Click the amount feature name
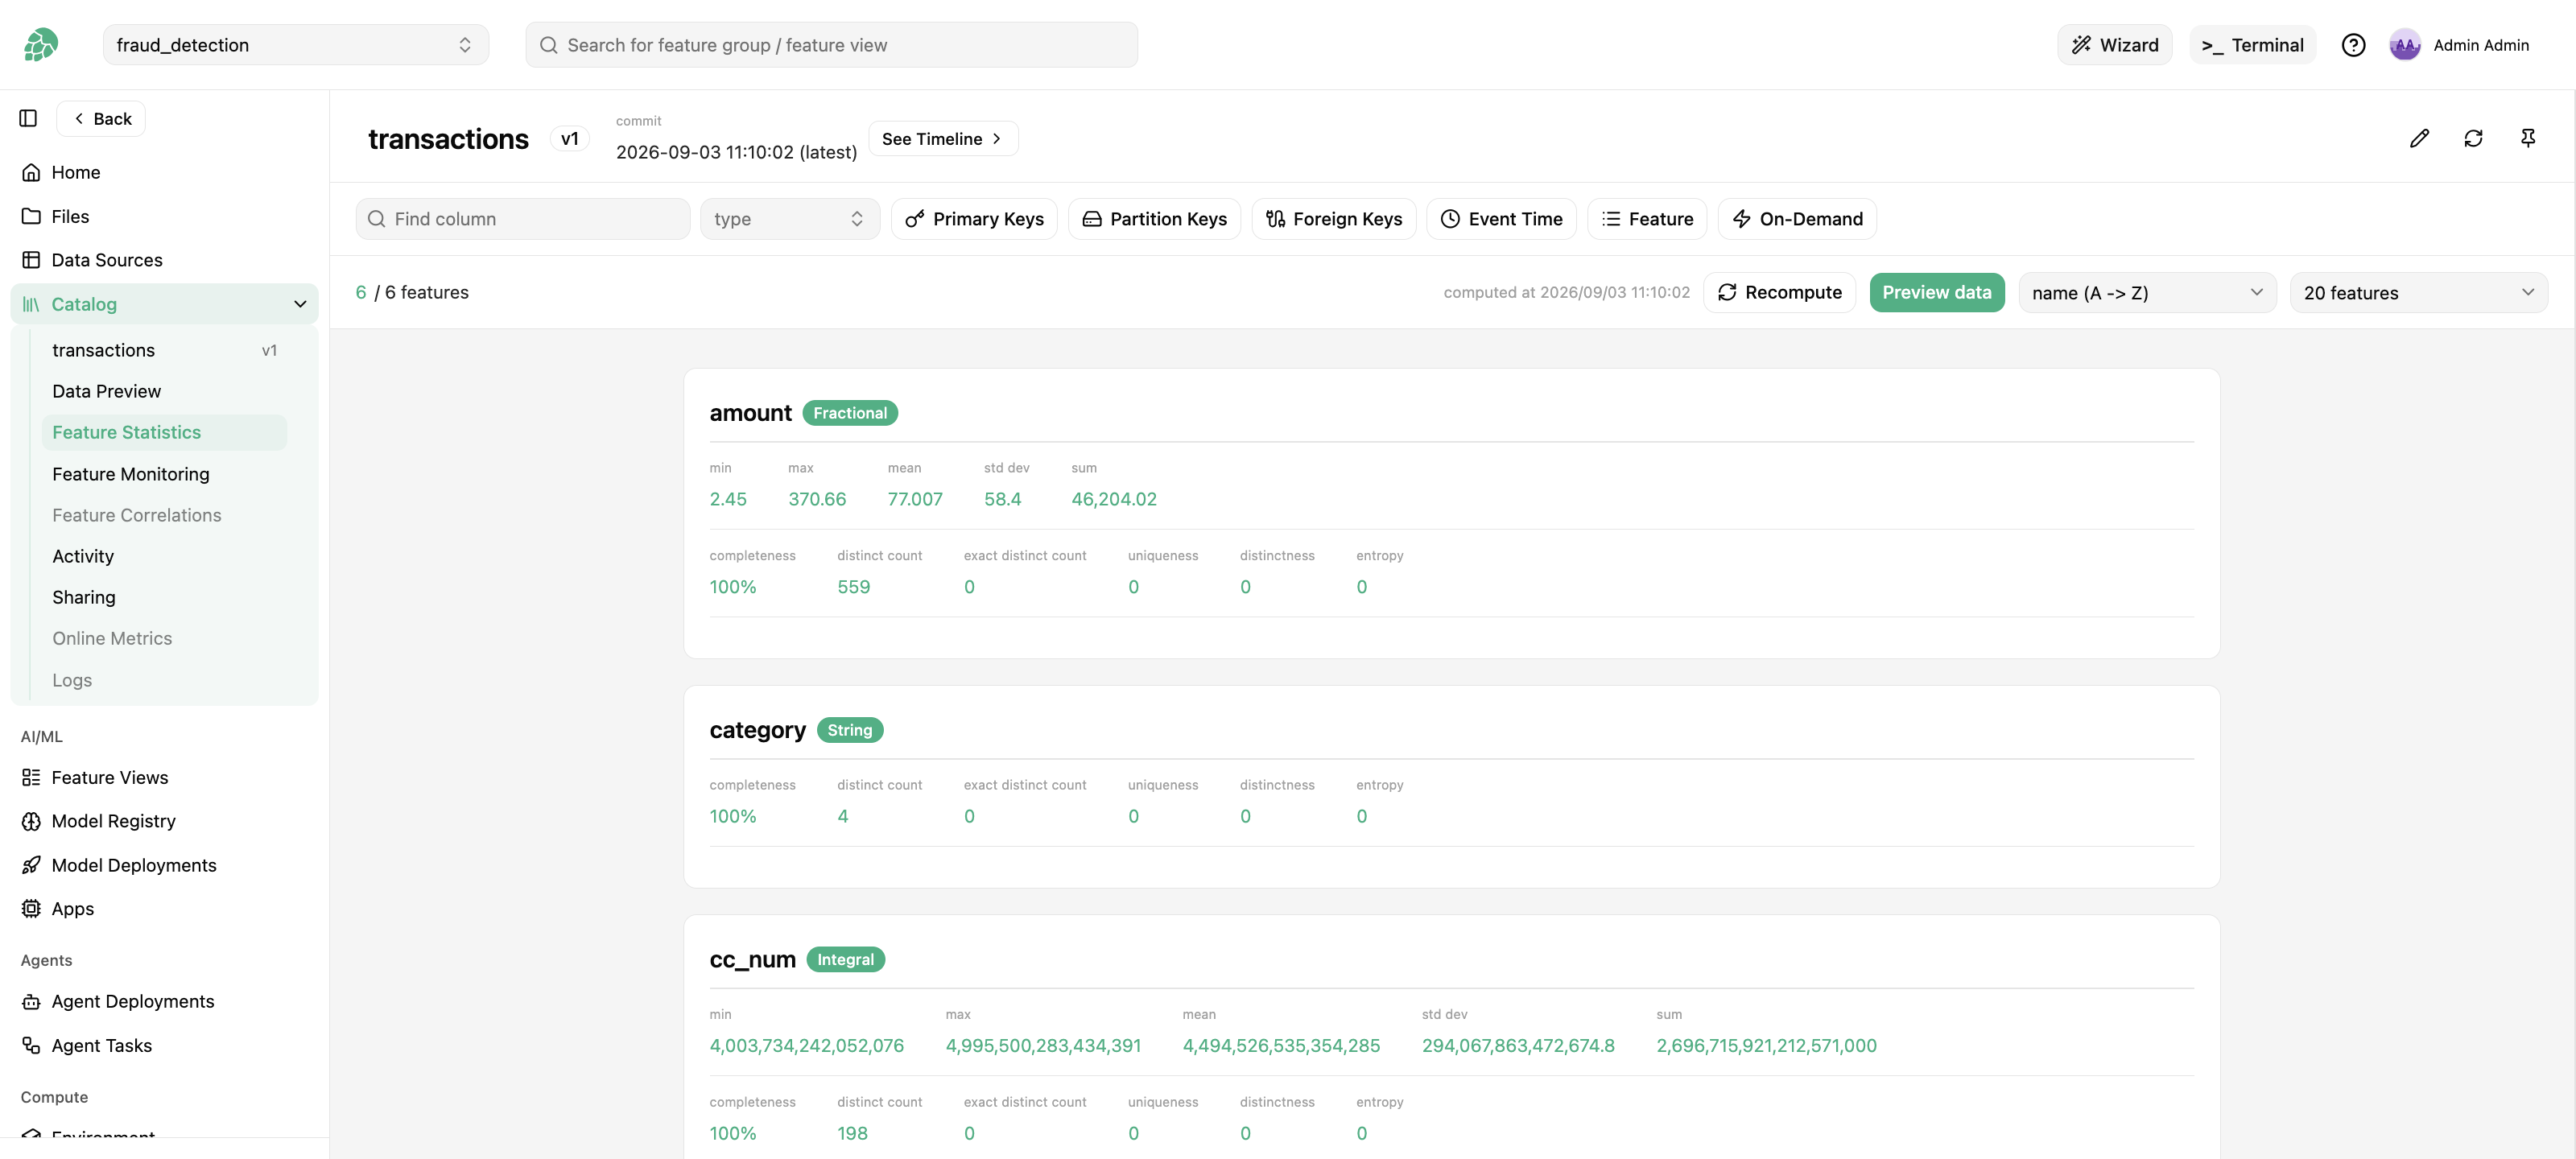 point(750,413)
